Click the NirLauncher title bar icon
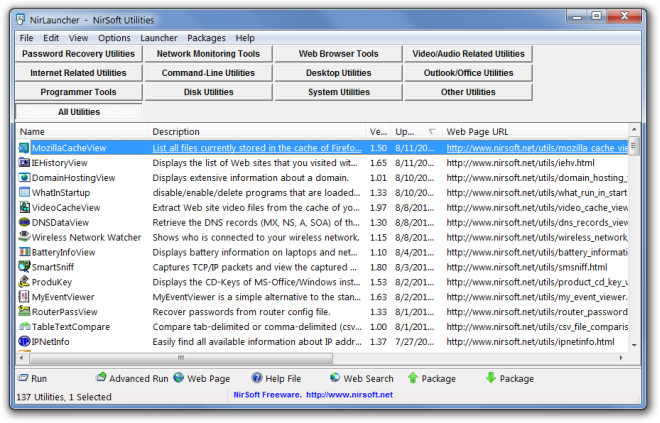This screenshot has width=660, height=423. 20,19
